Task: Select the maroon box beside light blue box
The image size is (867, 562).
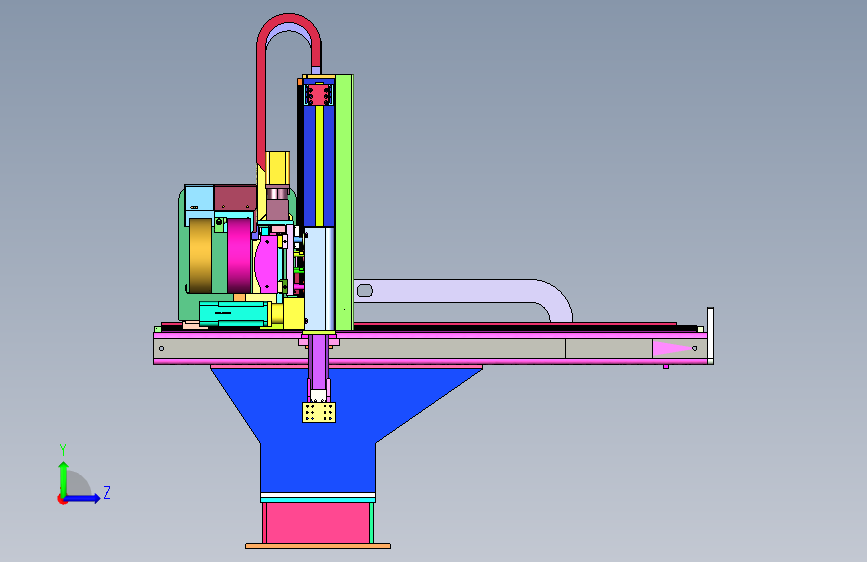Action: click(235, 198)
